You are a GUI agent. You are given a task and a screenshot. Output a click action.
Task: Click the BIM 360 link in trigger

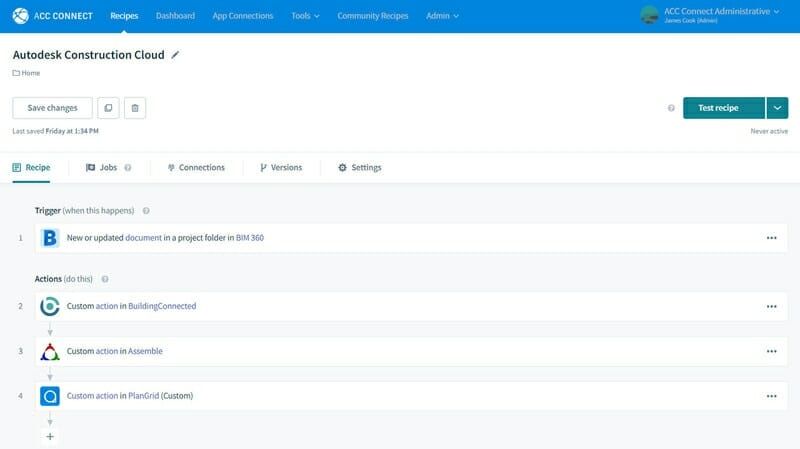tap(250, 238)
